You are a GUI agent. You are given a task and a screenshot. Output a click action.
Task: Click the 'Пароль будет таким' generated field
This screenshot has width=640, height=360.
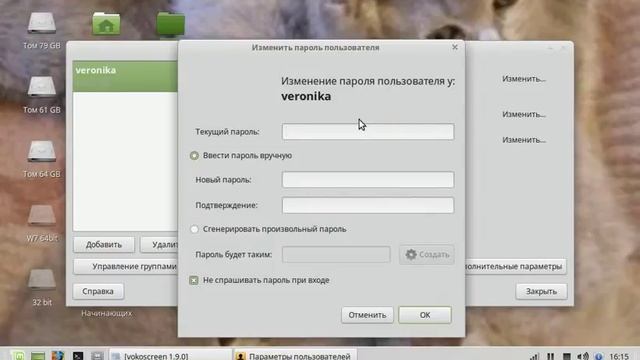coord(336,254)
